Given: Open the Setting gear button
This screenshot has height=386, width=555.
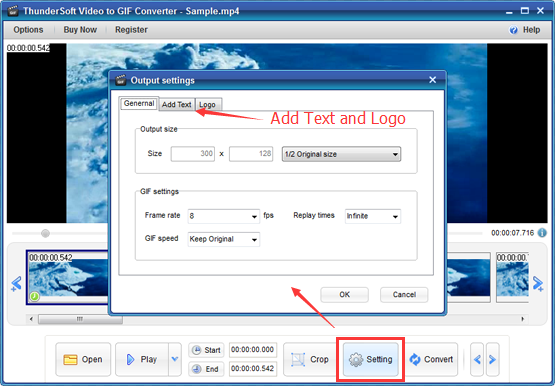Looking at the screenshot, I should tap(371, 359).
